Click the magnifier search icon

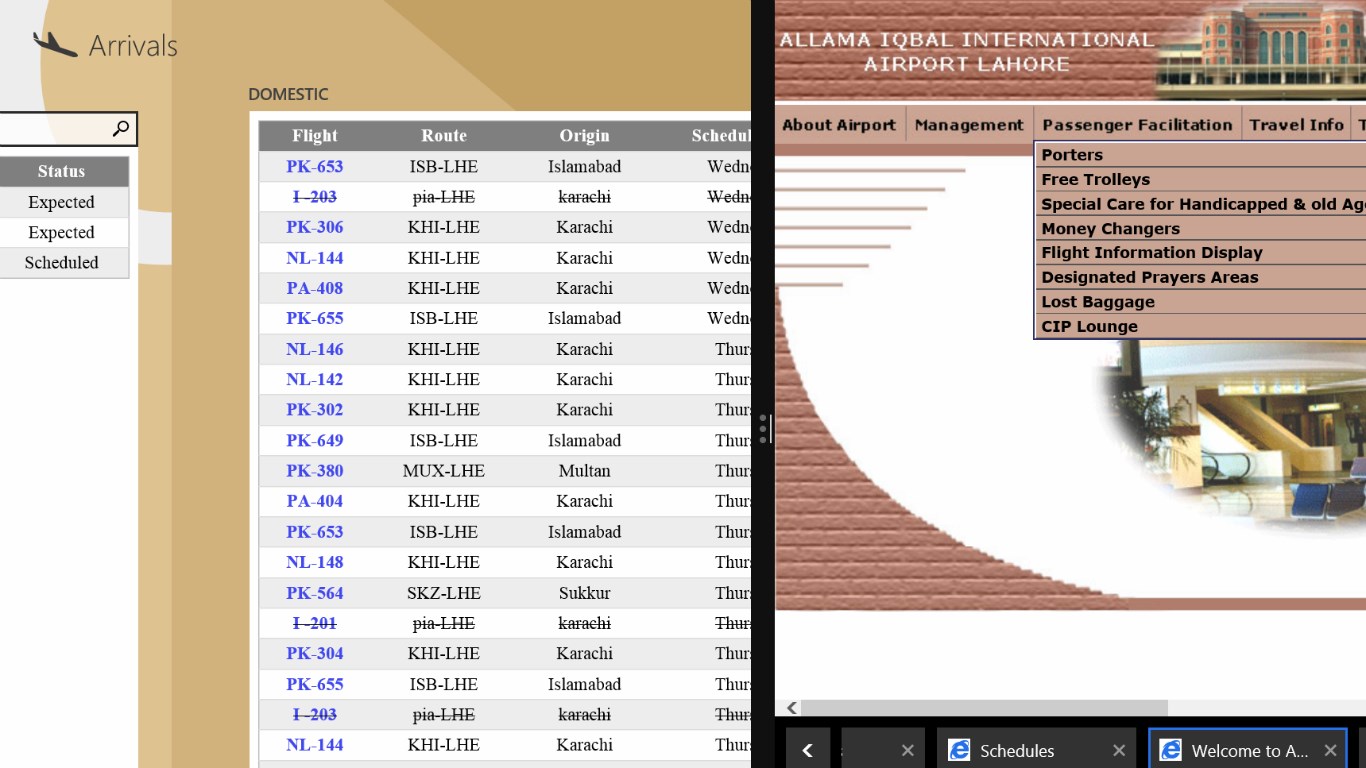point(120,129)
